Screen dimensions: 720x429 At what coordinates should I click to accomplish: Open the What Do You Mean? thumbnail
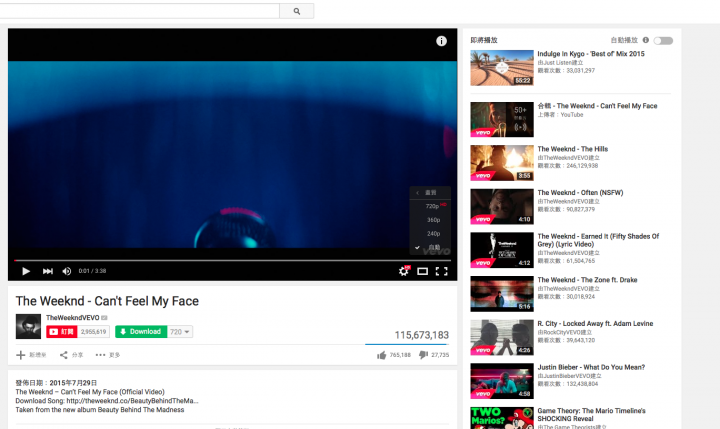[x=502, y=381]
